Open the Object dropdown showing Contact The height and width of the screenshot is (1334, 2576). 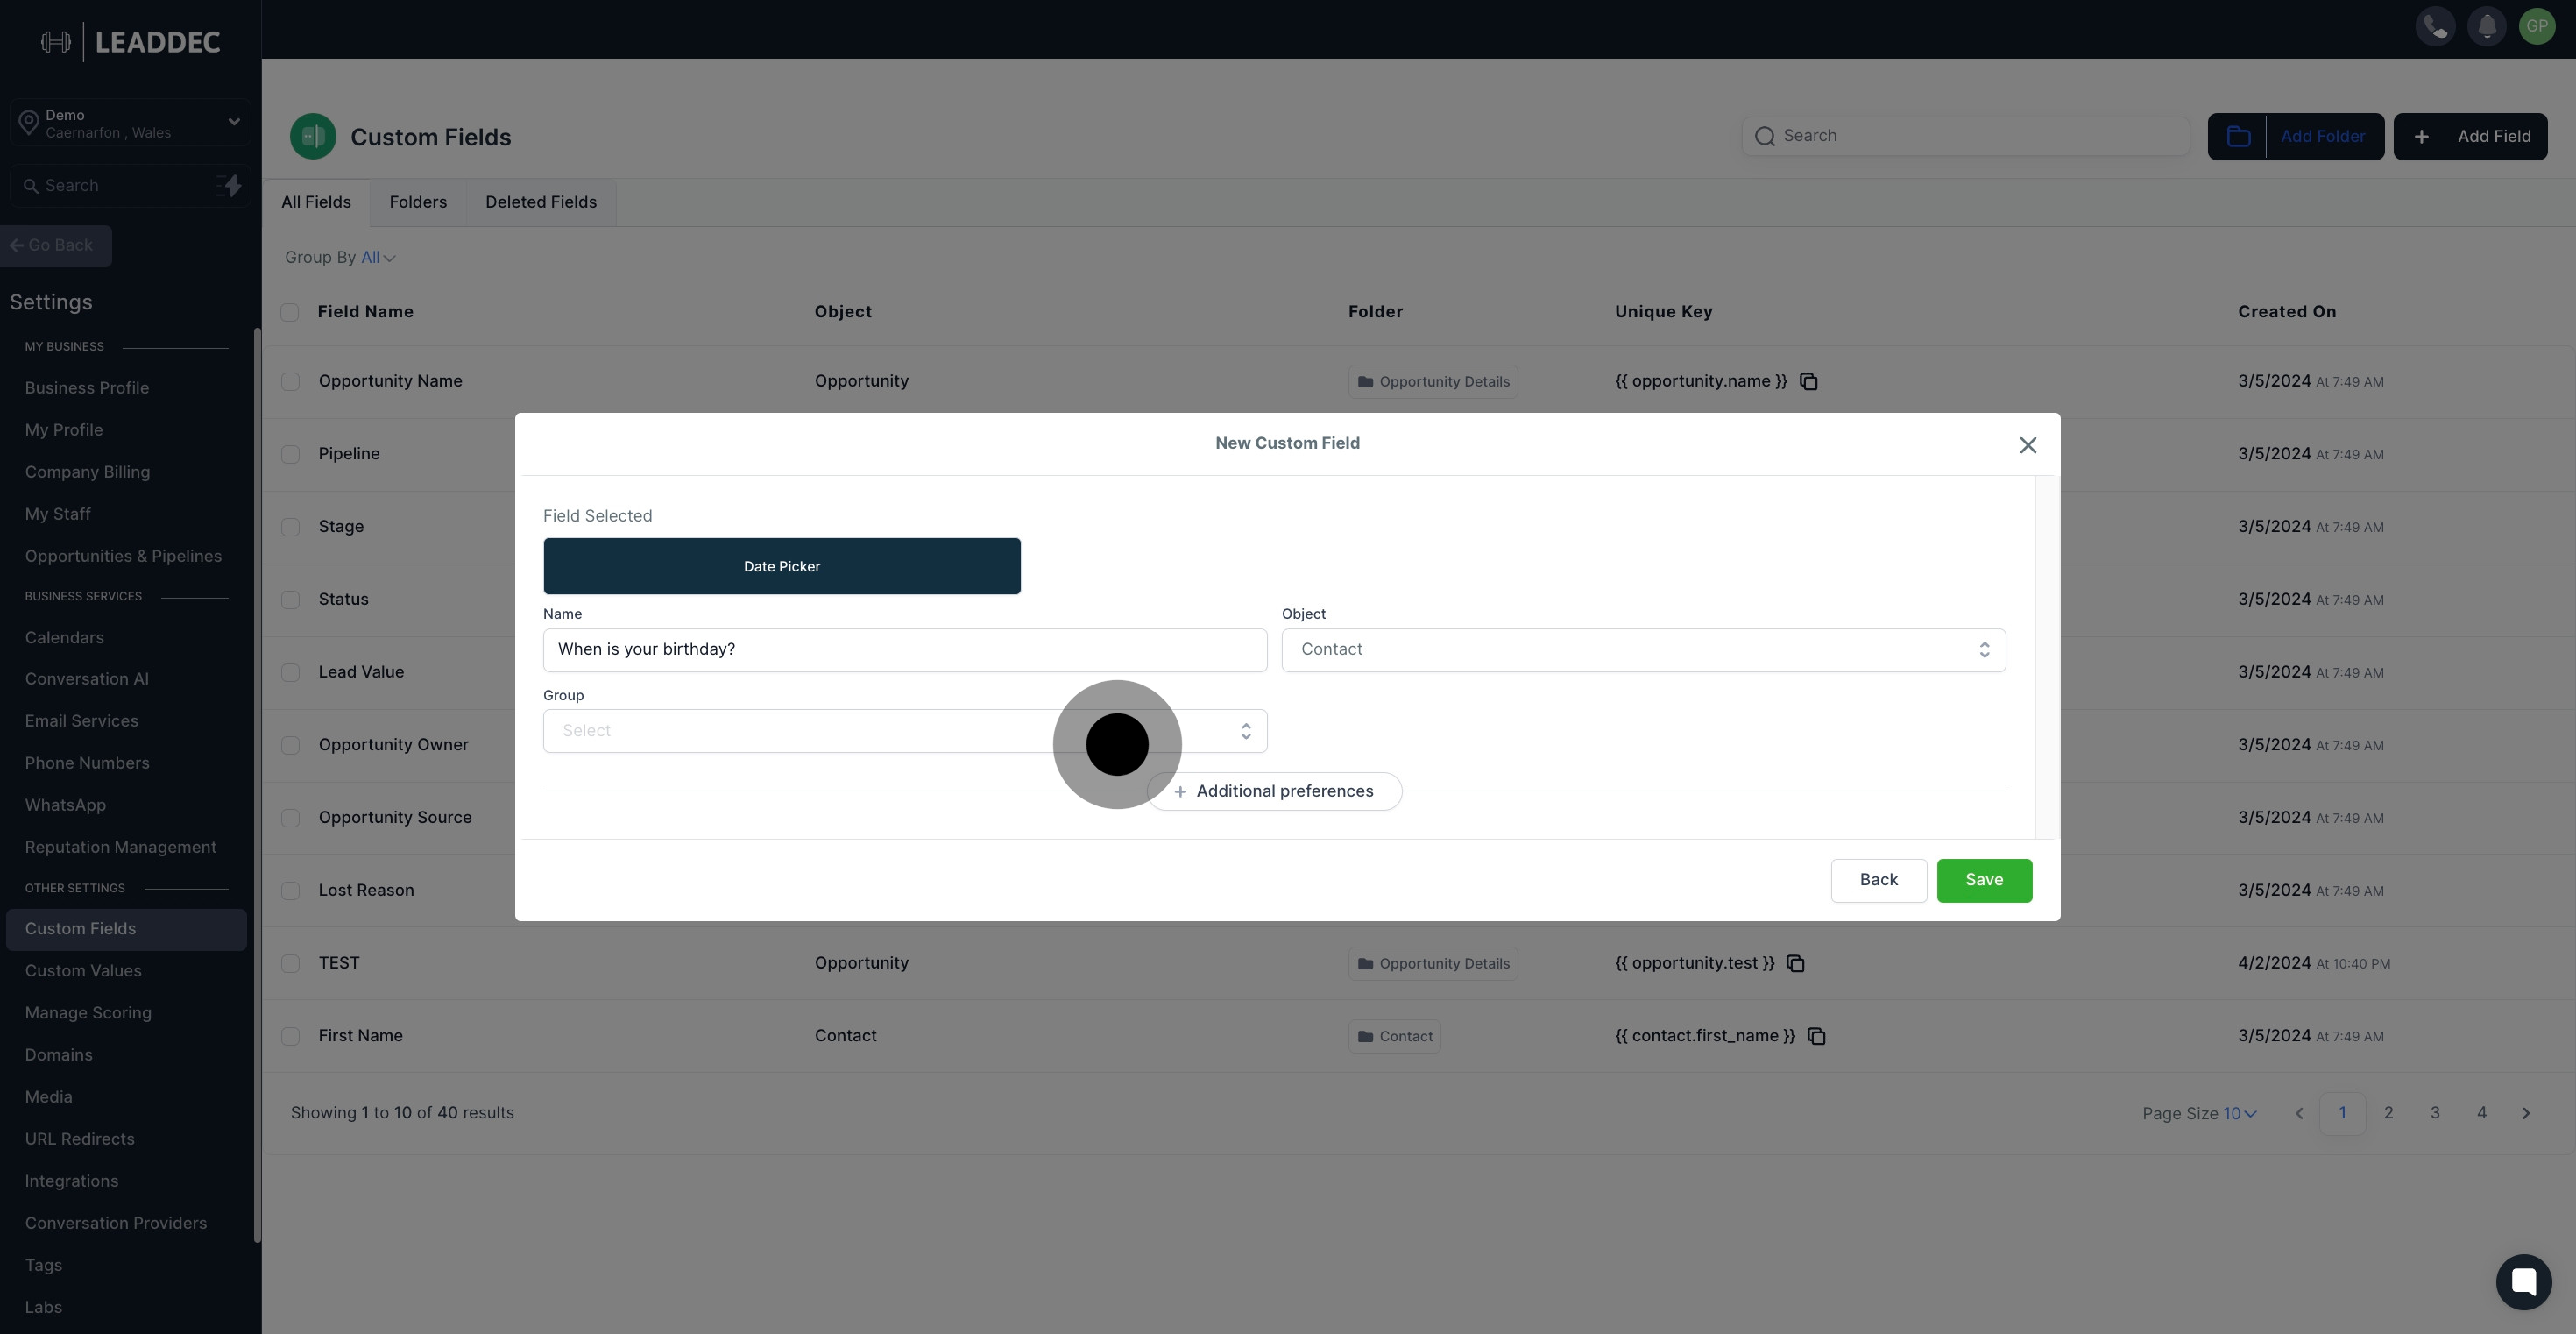tap(1643, 650)
